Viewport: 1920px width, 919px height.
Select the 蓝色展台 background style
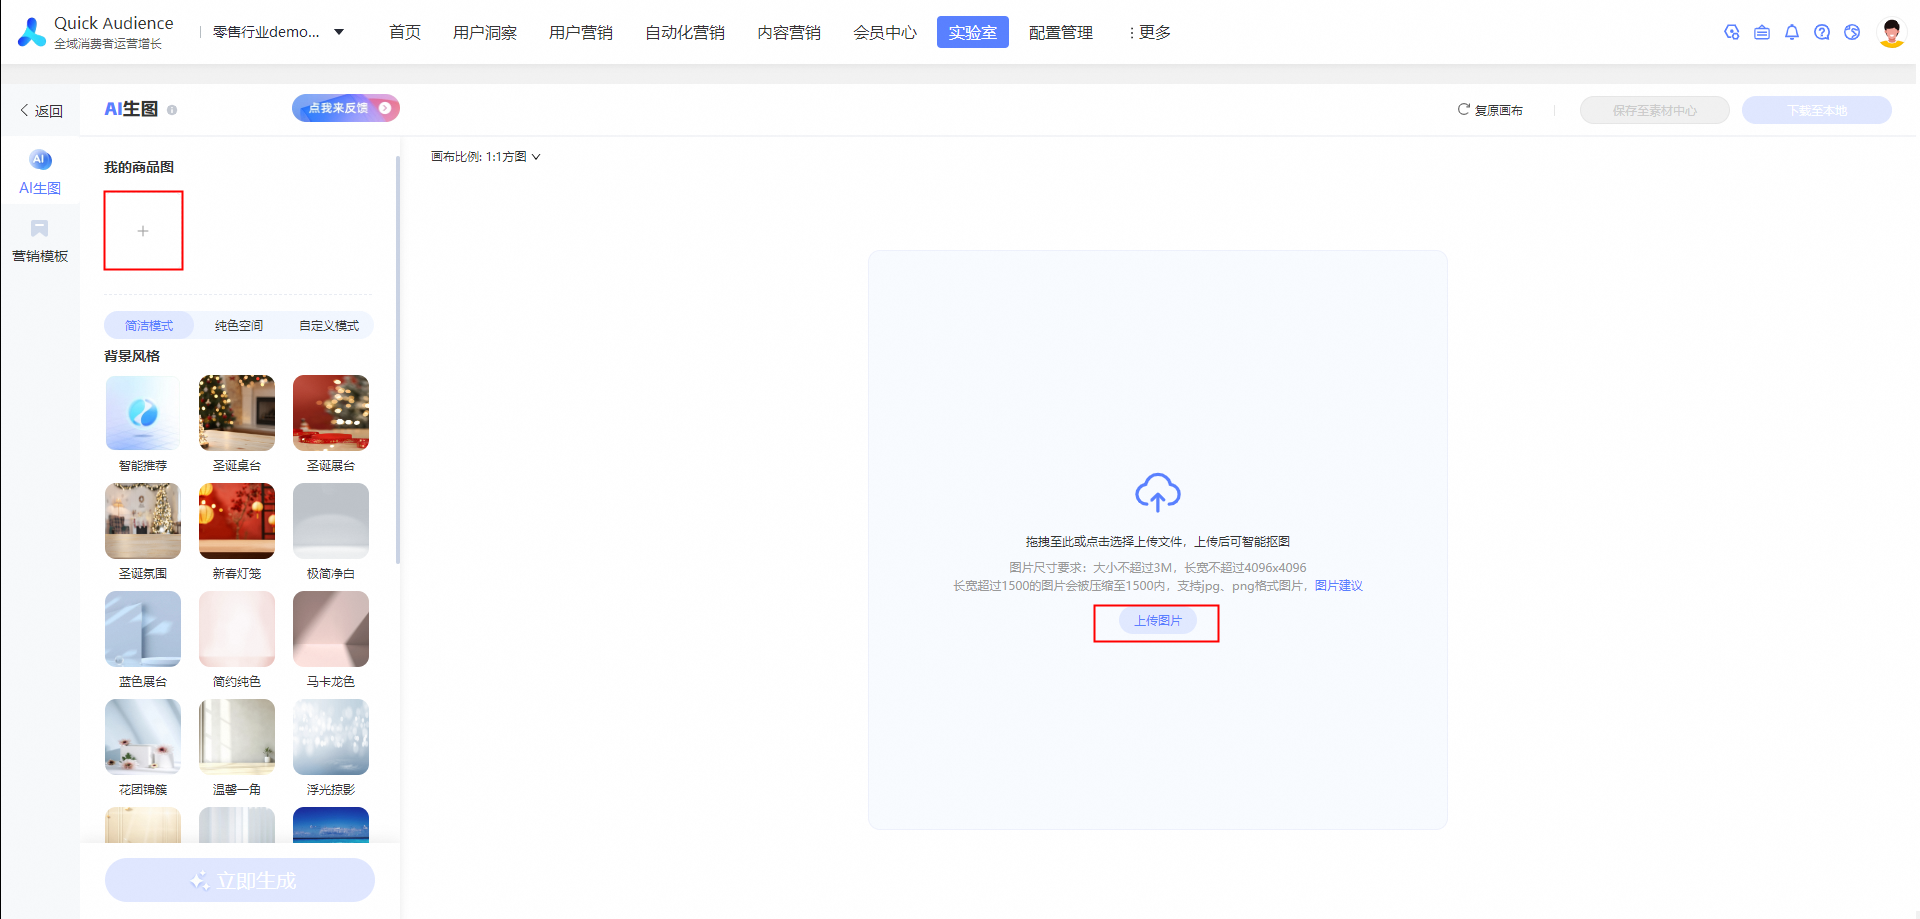(x=143, y=629)
